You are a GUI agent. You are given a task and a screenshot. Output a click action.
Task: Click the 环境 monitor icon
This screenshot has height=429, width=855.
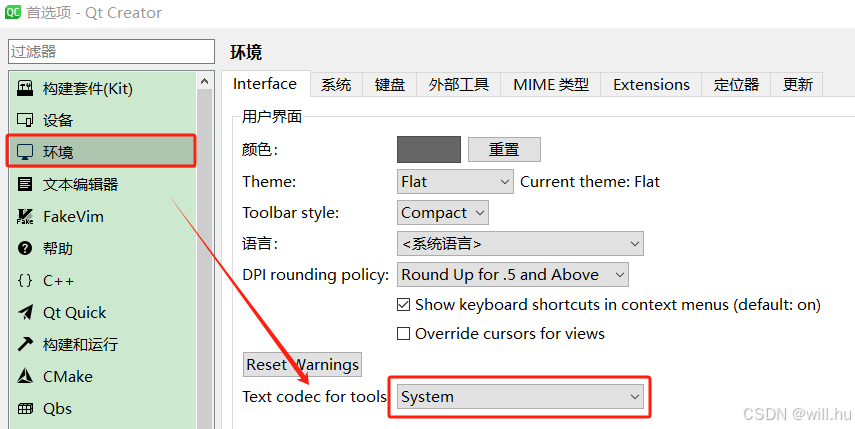click(x=25, y=152)
